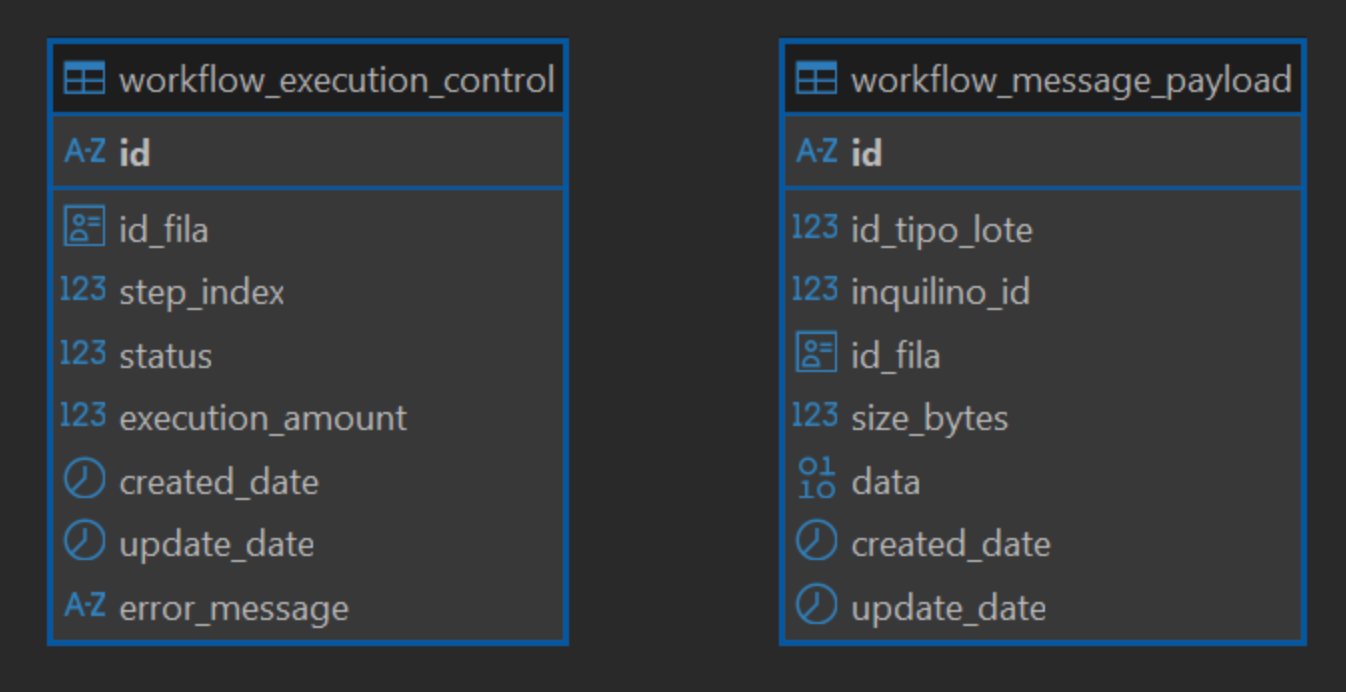The width and height of the screenshot is (1346, 692).
Task: Select the workflow_execution_control table header
Action: (336, 80)
